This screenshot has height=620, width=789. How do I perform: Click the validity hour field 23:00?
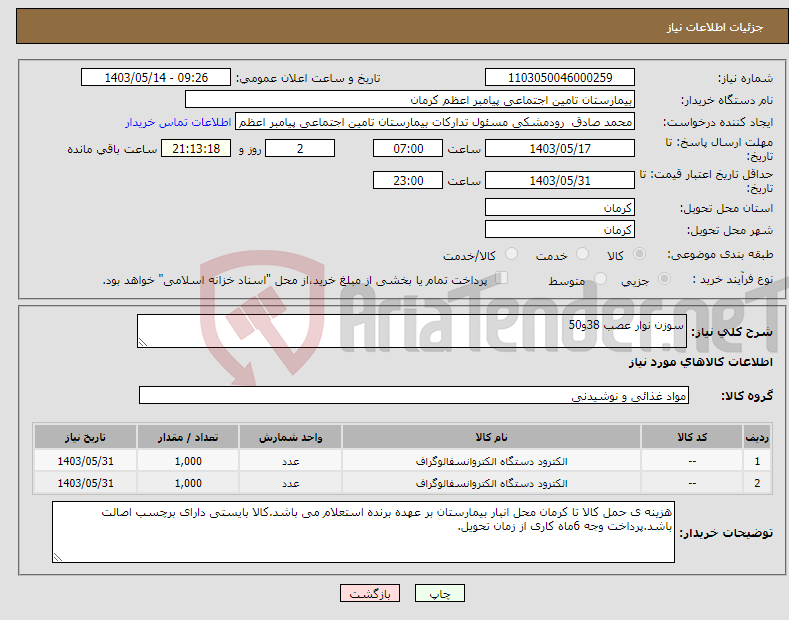[408, 180]
